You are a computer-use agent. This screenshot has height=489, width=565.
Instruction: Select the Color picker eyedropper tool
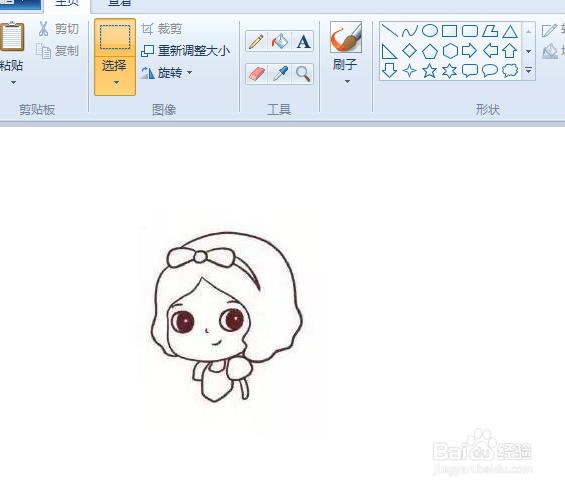[280, 74]
